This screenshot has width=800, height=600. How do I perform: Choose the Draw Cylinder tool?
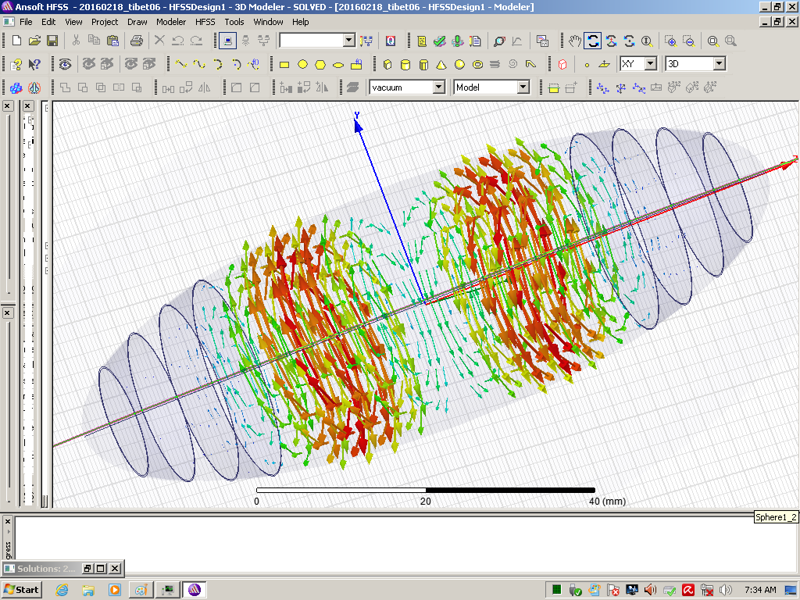point(403,64)
